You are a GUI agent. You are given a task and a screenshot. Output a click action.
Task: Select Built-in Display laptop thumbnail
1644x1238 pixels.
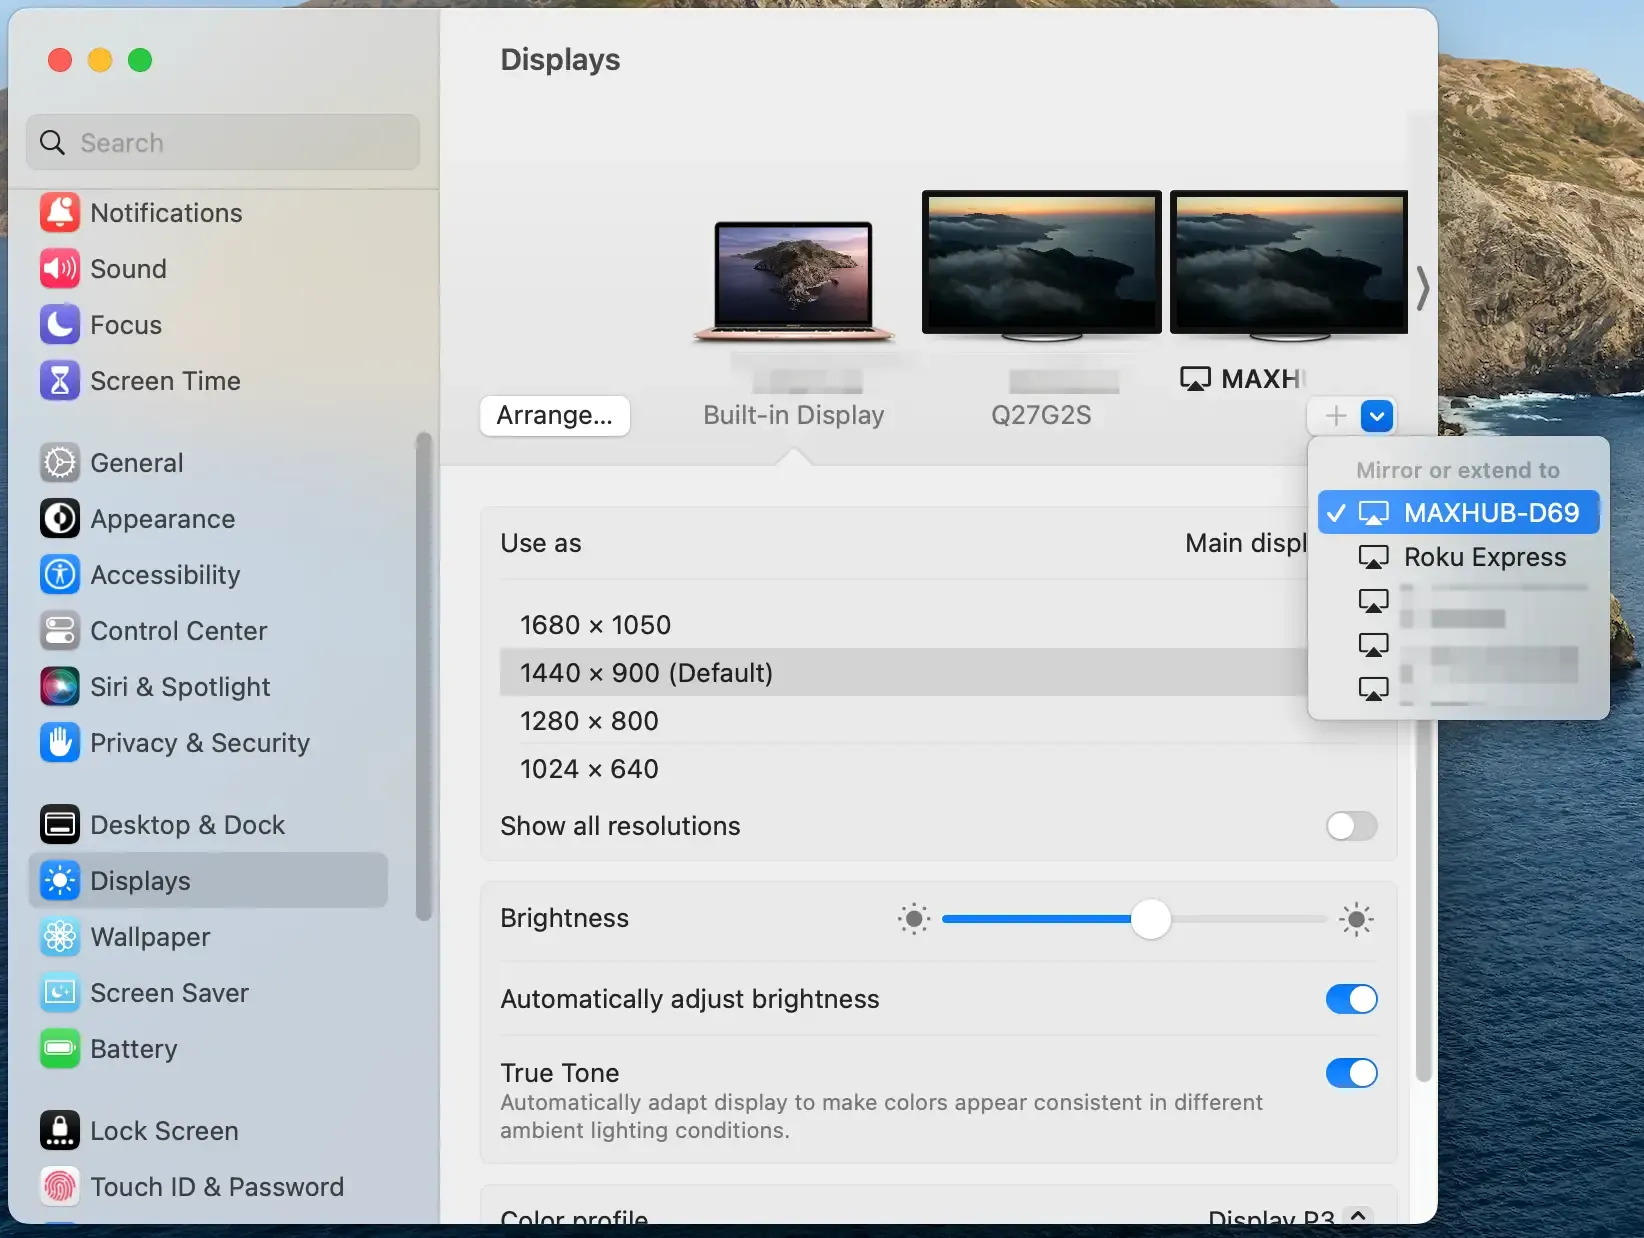793,283
